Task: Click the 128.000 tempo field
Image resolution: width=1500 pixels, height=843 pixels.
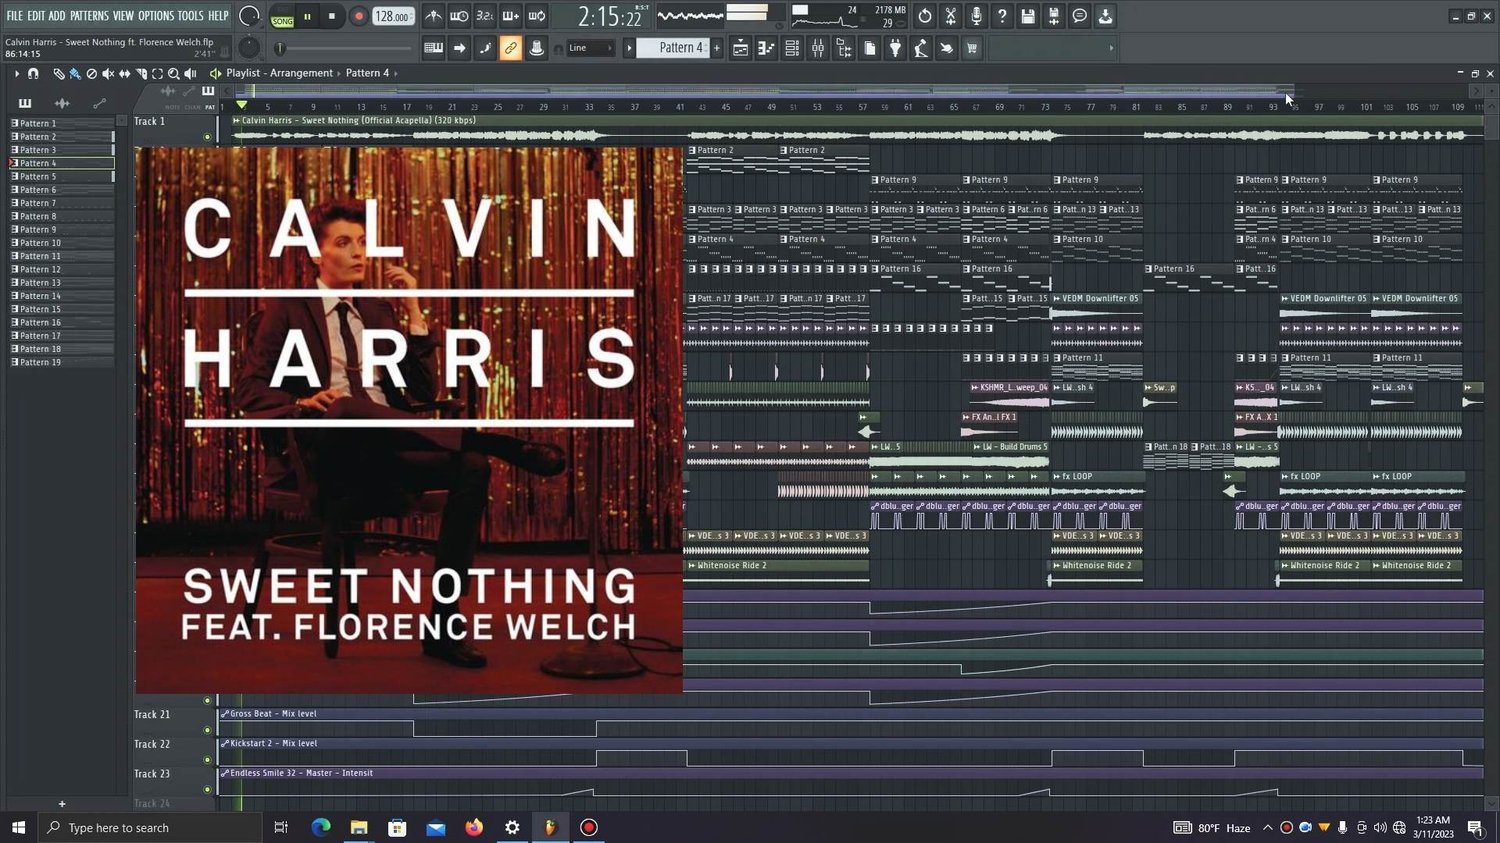Action: point(393,16)
